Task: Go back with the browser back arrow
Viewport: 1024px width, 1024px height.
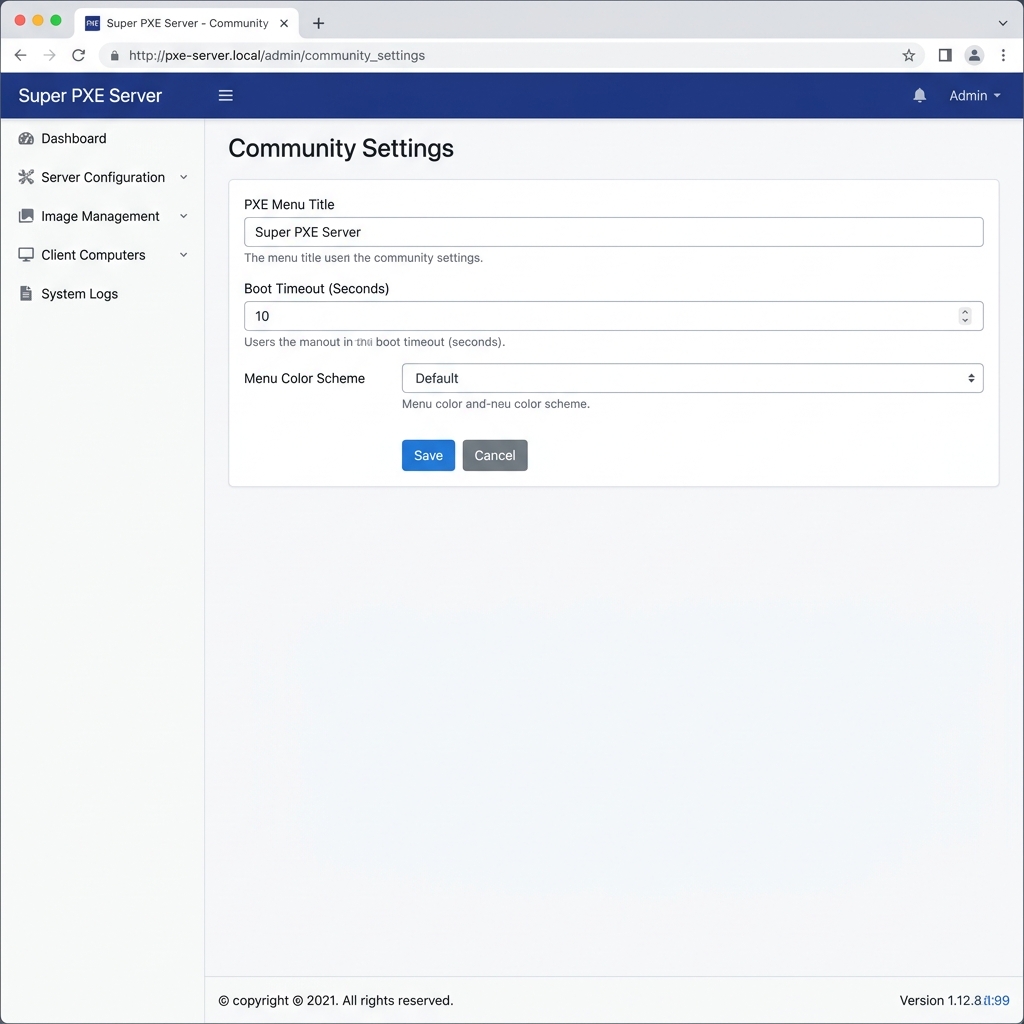Action: click(x=20, y=56)
